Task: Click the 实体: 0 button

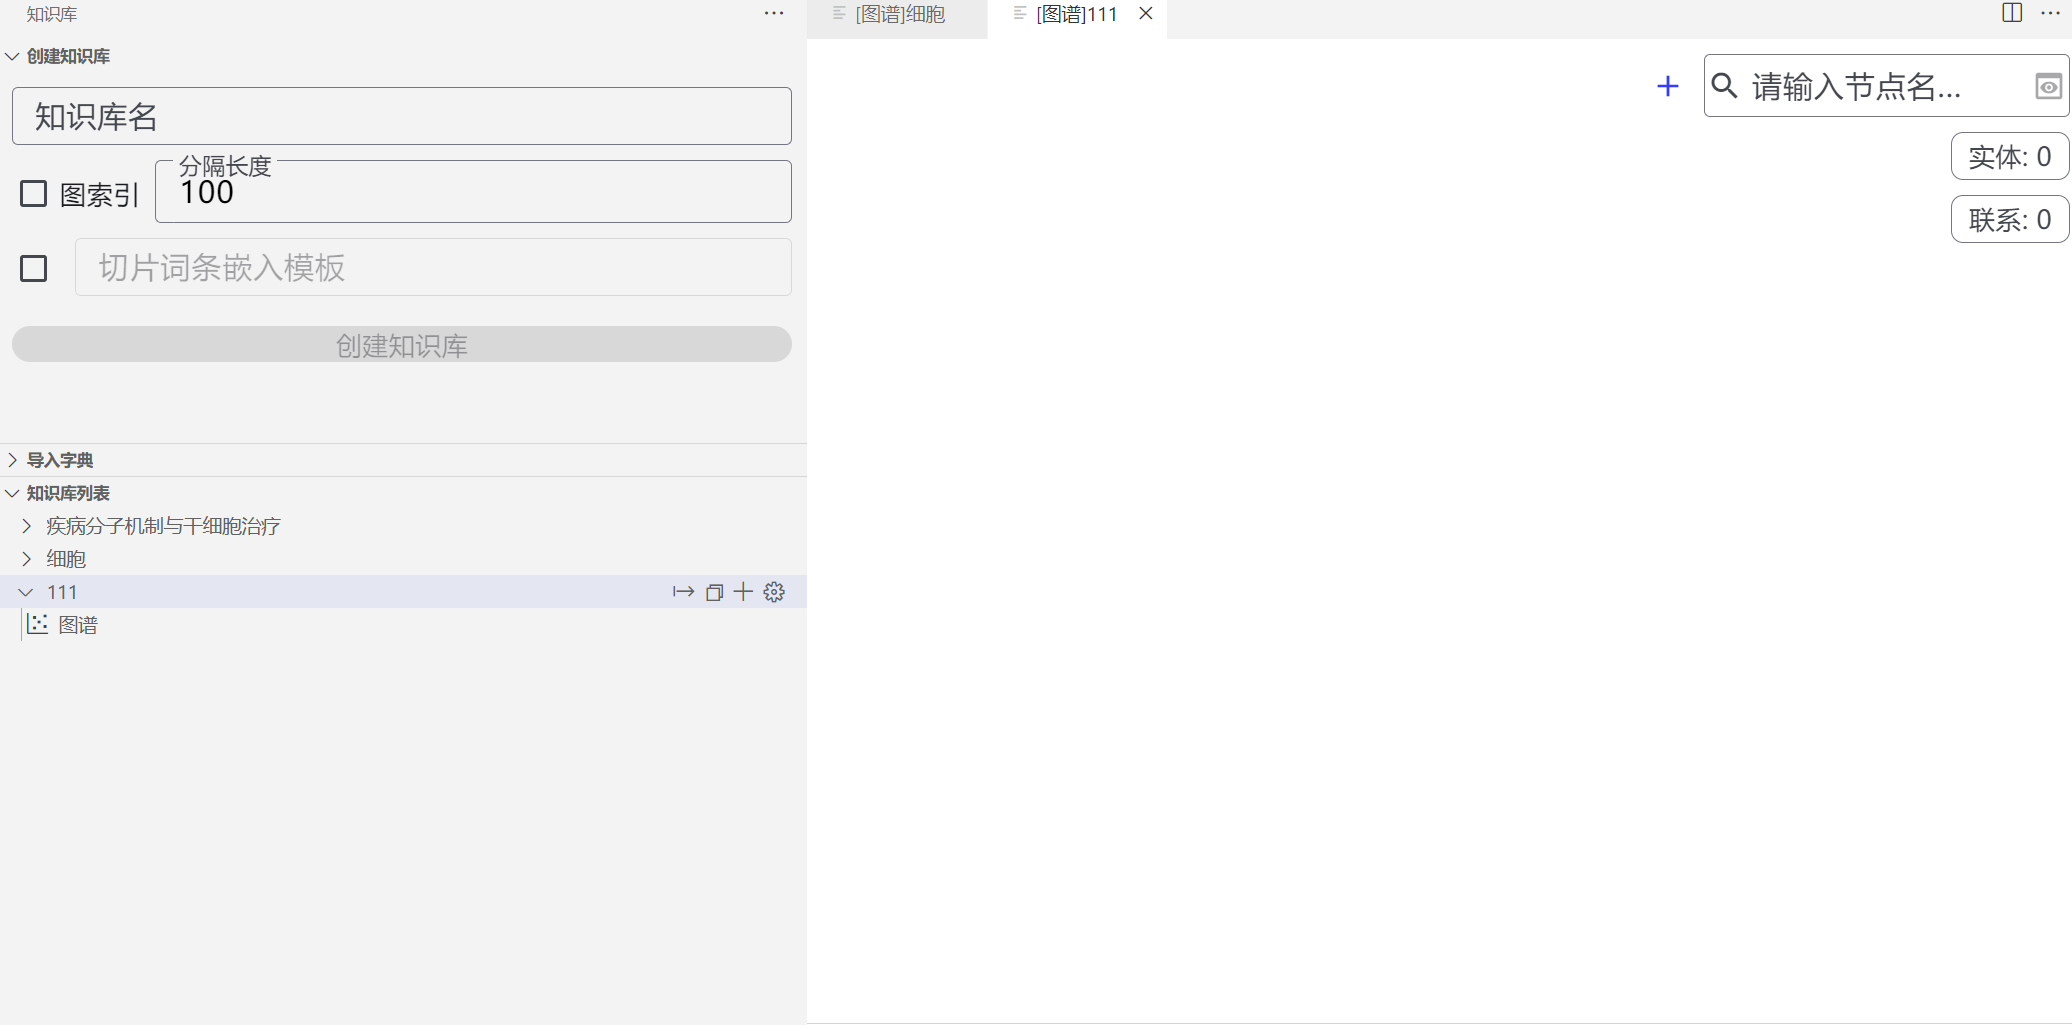Action: [x=2009, y=157]
